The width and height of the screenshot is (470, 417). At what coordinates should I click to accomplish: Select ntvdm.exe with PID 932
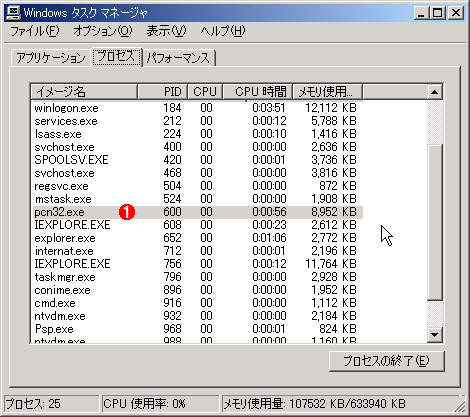tap(197, 316)
